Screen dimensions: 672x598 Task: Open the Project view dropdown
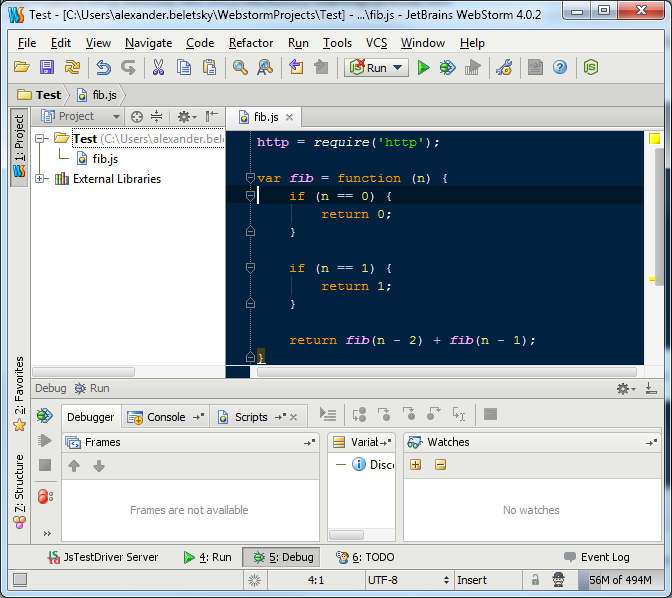(82, 116)
